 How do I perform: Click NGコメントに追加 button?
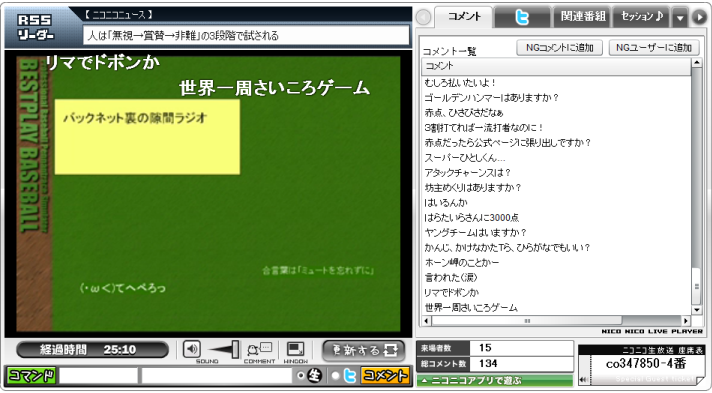[559, 48]
